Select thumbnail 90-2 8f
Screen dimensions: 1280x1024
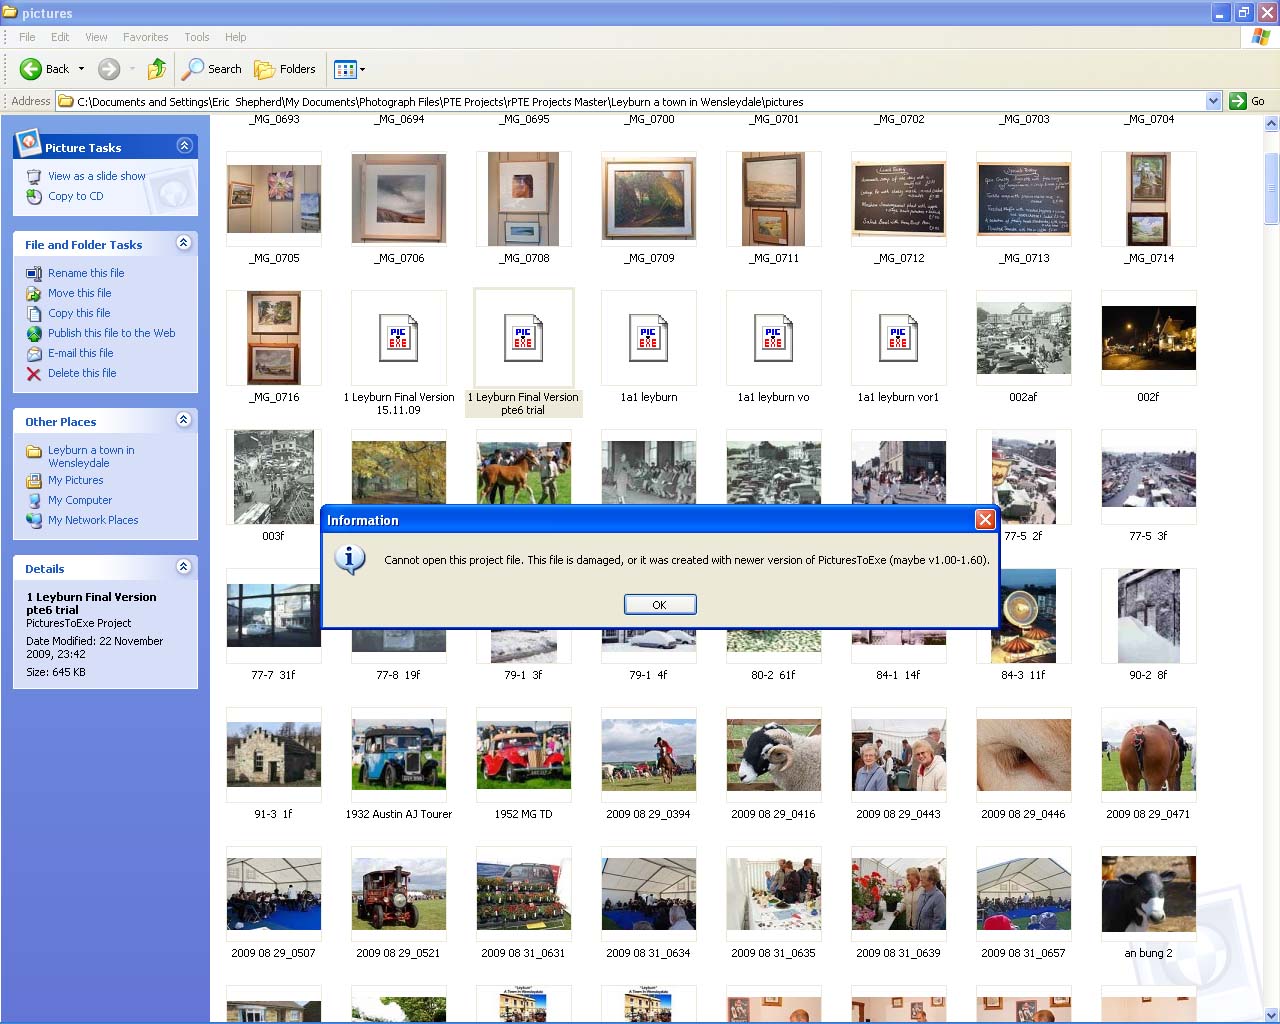[1148, 616]
